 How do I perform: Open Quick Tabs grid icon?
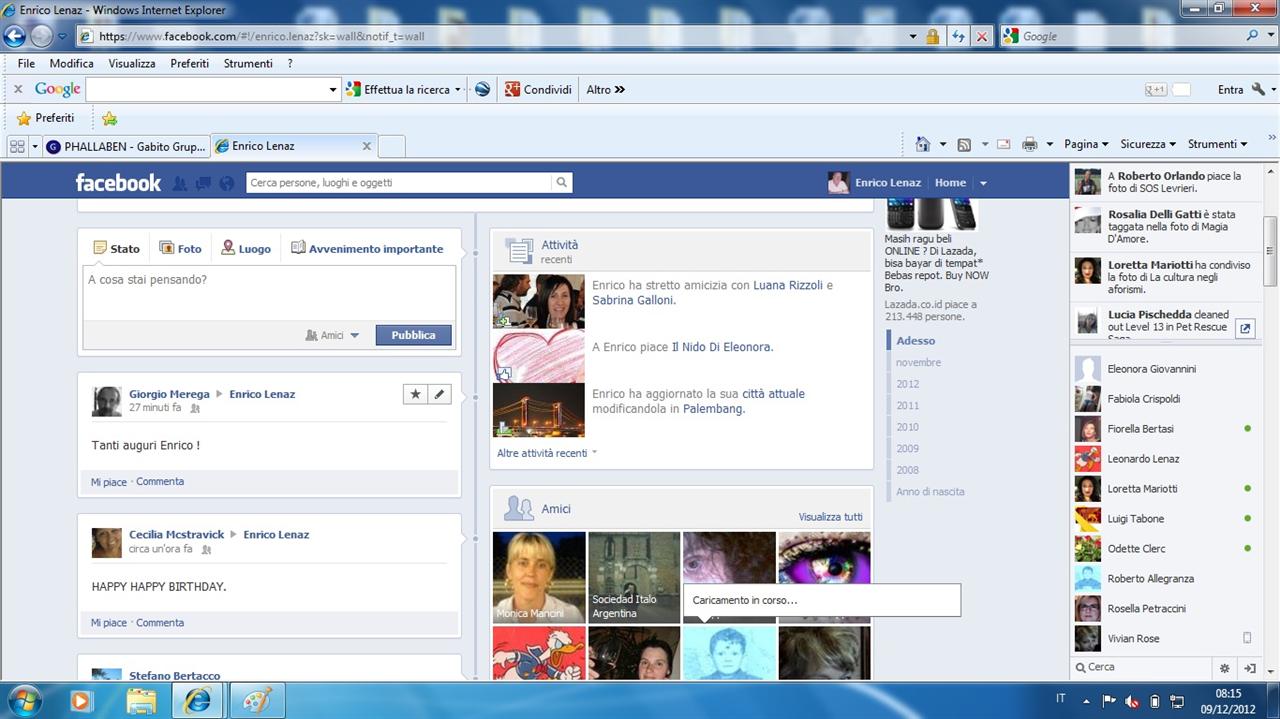point(17,146)
